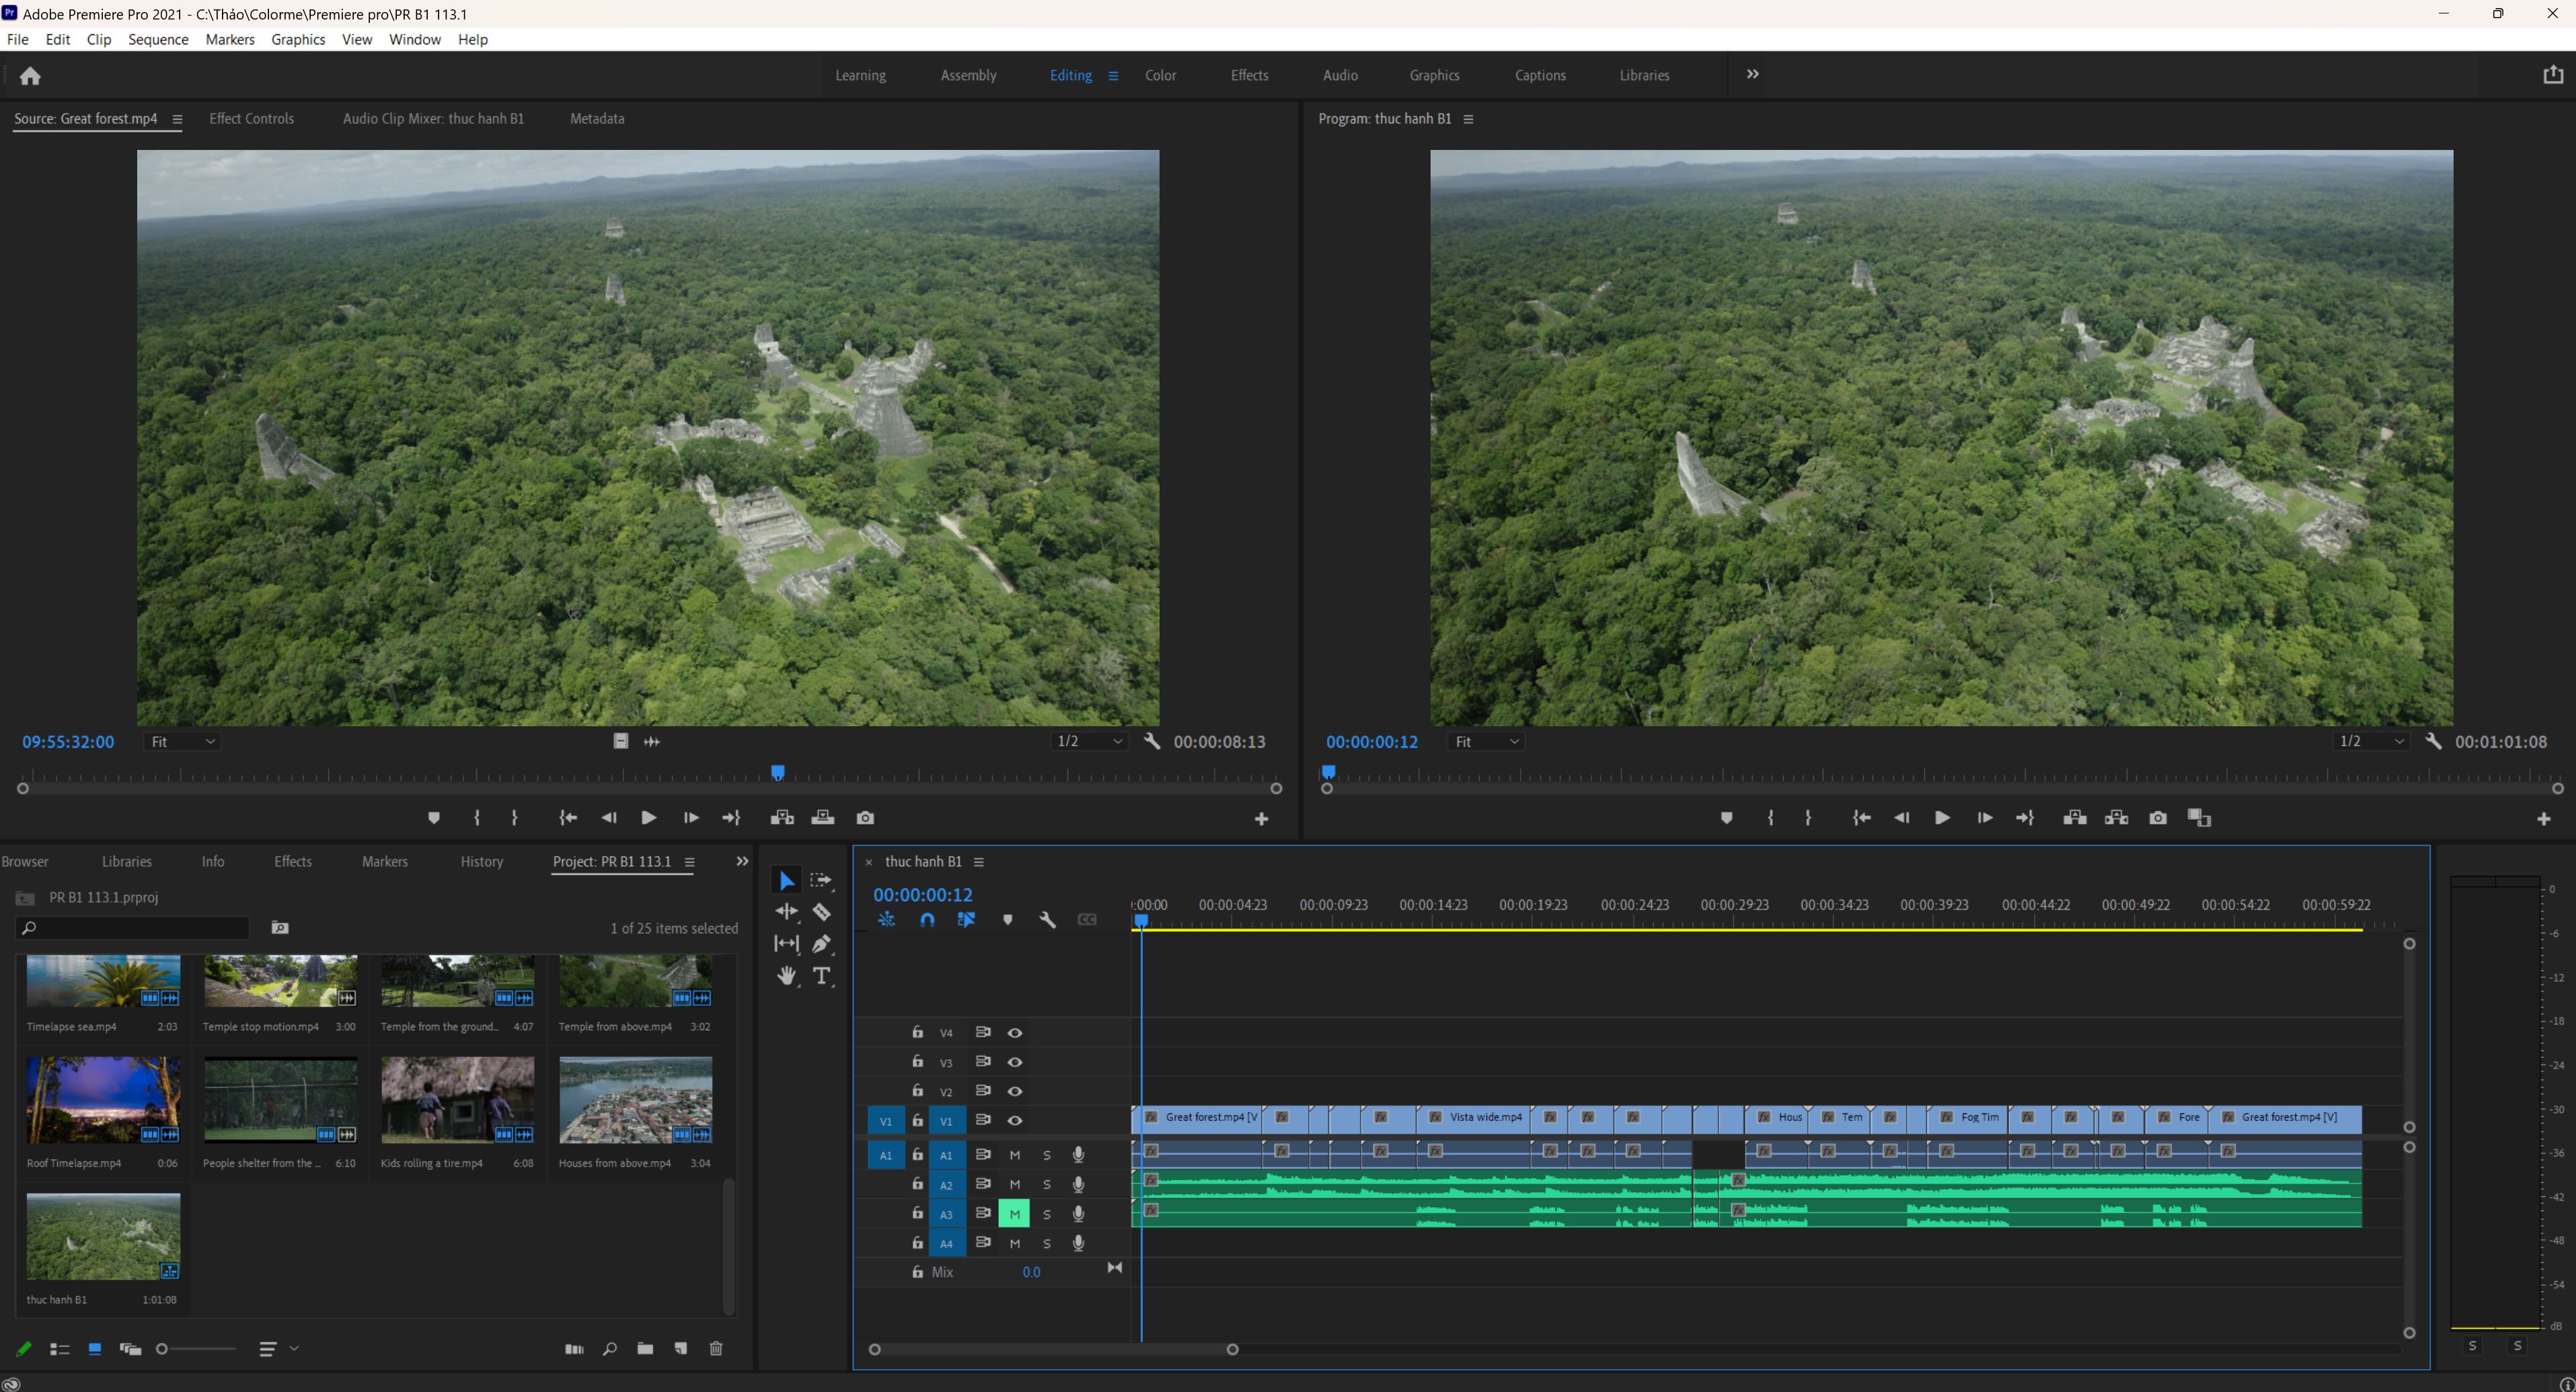The image size is (2576, 1392).
Task: Click Source timecode 09:55:32:00
Action: [x=68, y=742]
